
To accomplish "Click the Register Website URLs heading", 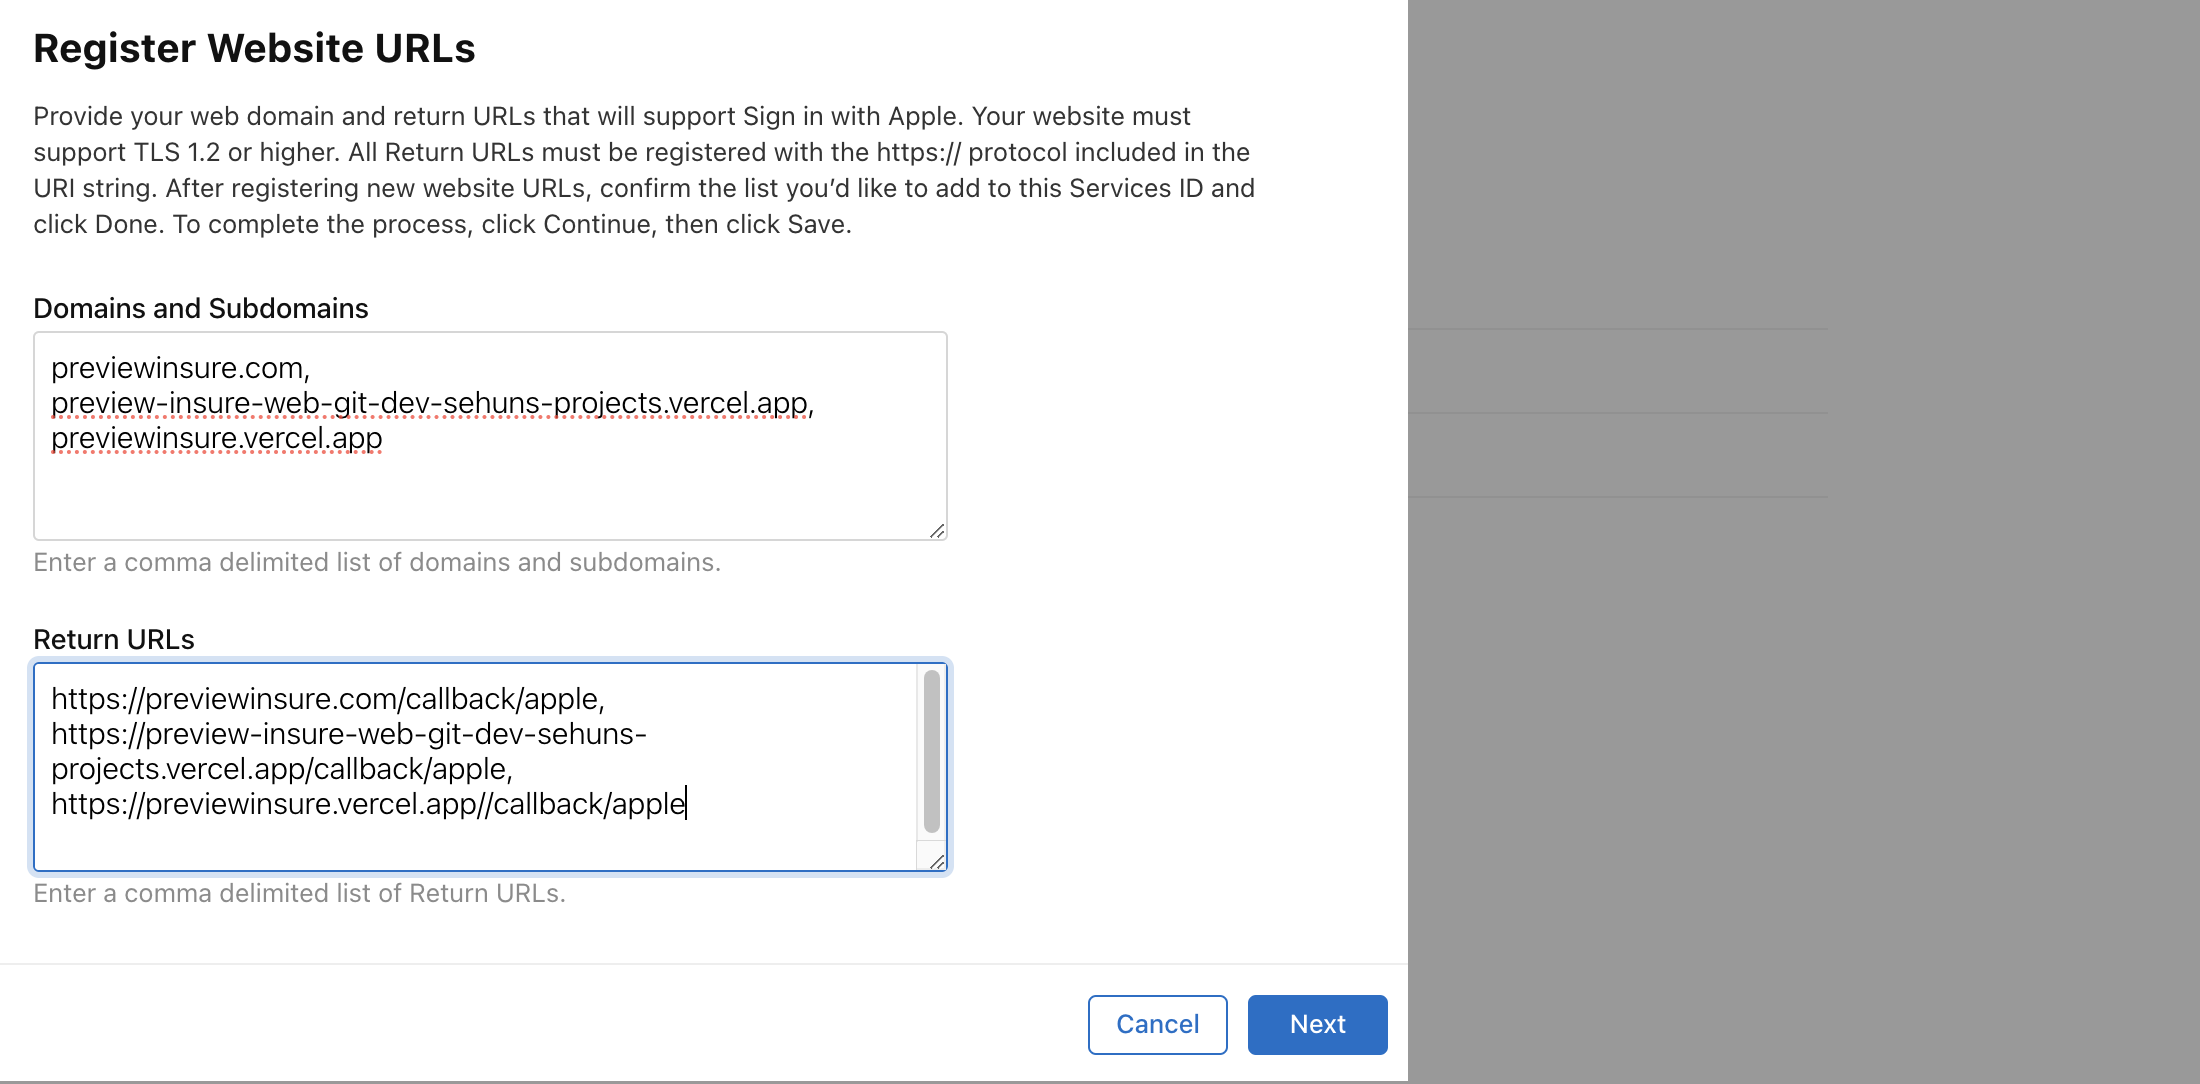I will click(x=254, y=48).
